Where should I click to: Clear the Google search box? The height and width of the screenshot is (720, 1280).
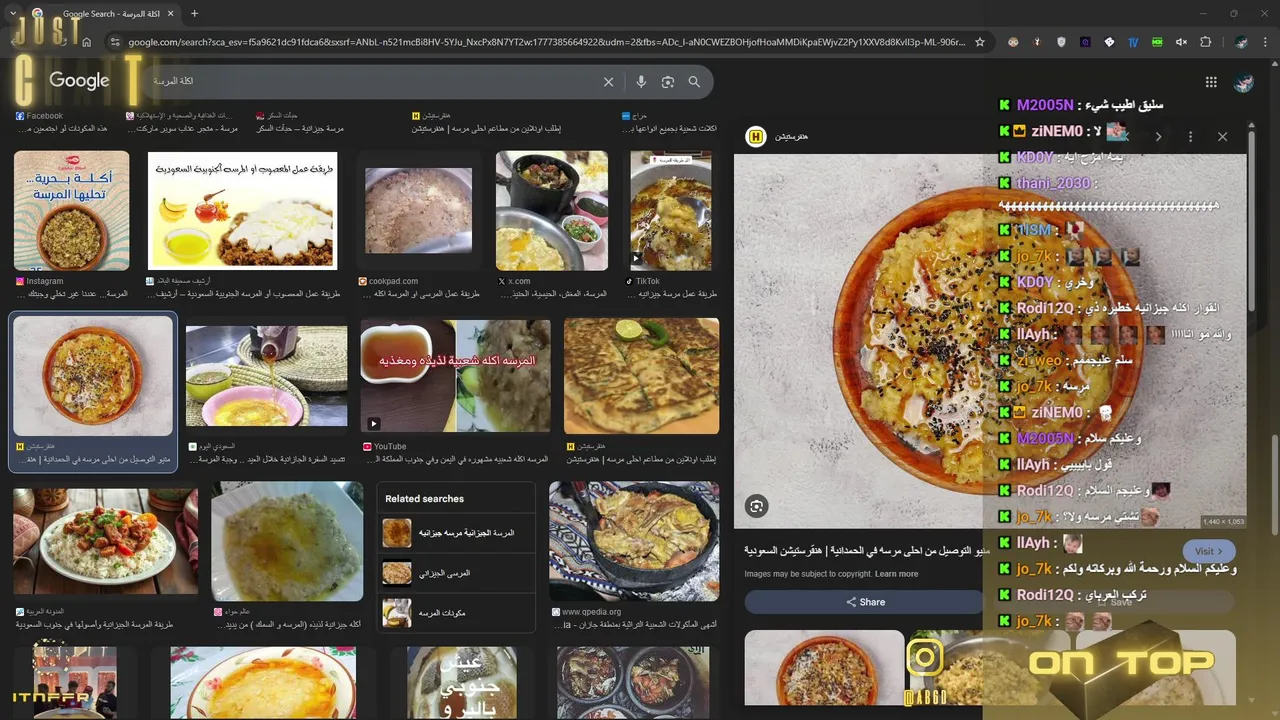click(608, 82)
